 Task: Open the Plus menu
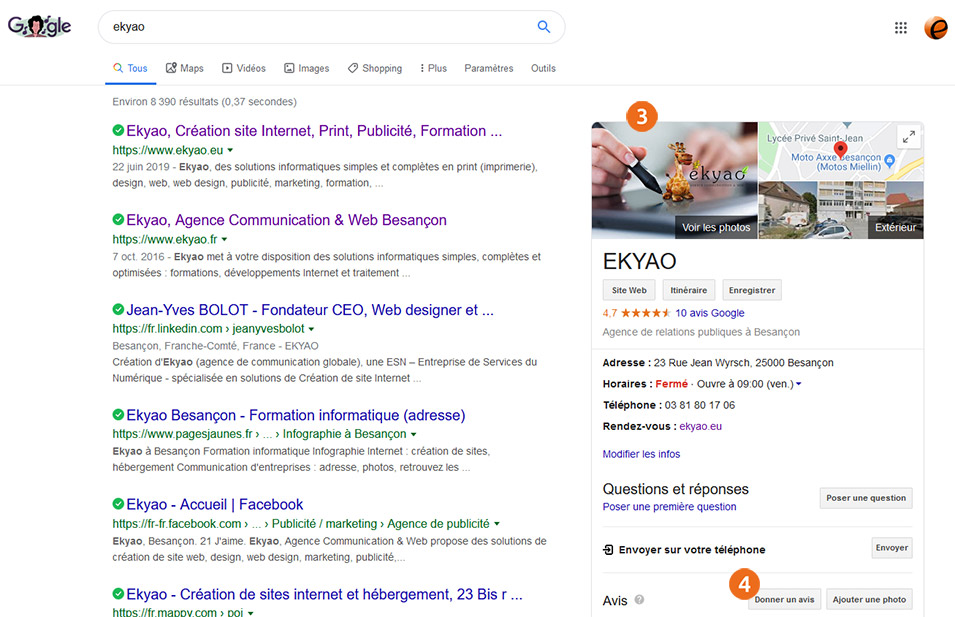click(x=434, y=68)
